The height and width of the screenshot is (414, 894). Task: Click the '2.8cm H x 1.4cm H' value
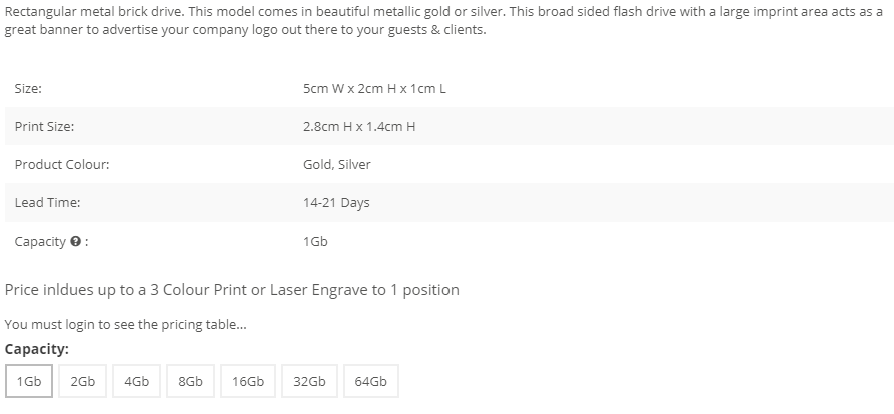[358, 127]
